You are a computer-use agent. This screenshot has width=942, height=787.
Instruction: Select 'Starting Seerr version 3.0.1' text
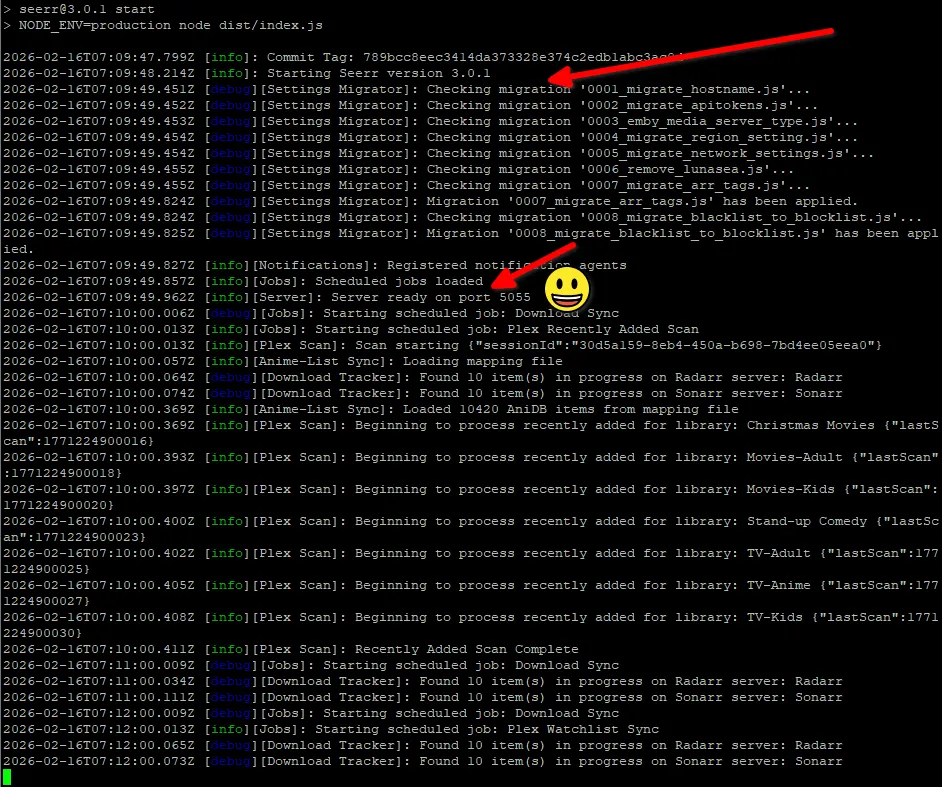coord(378,73)
